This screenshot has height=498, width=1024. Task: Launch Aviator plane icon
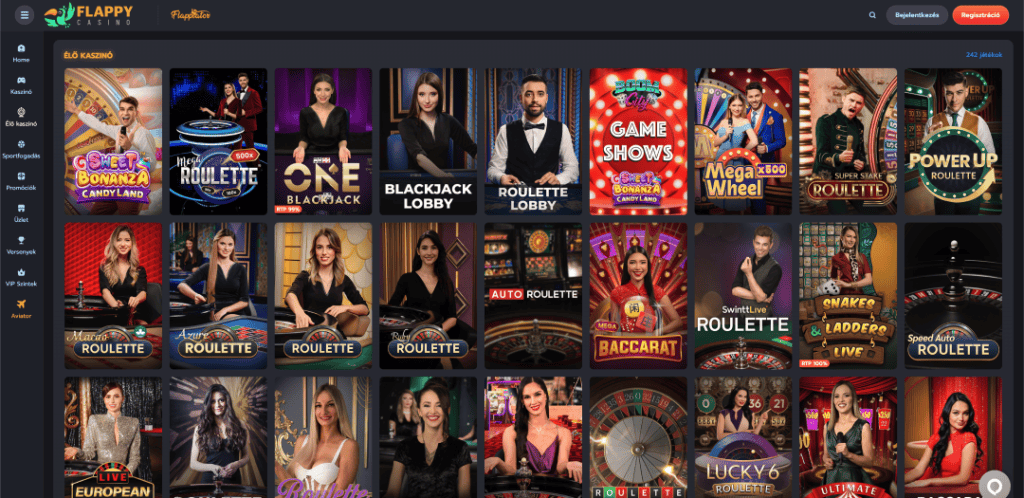tap(22, 303)
